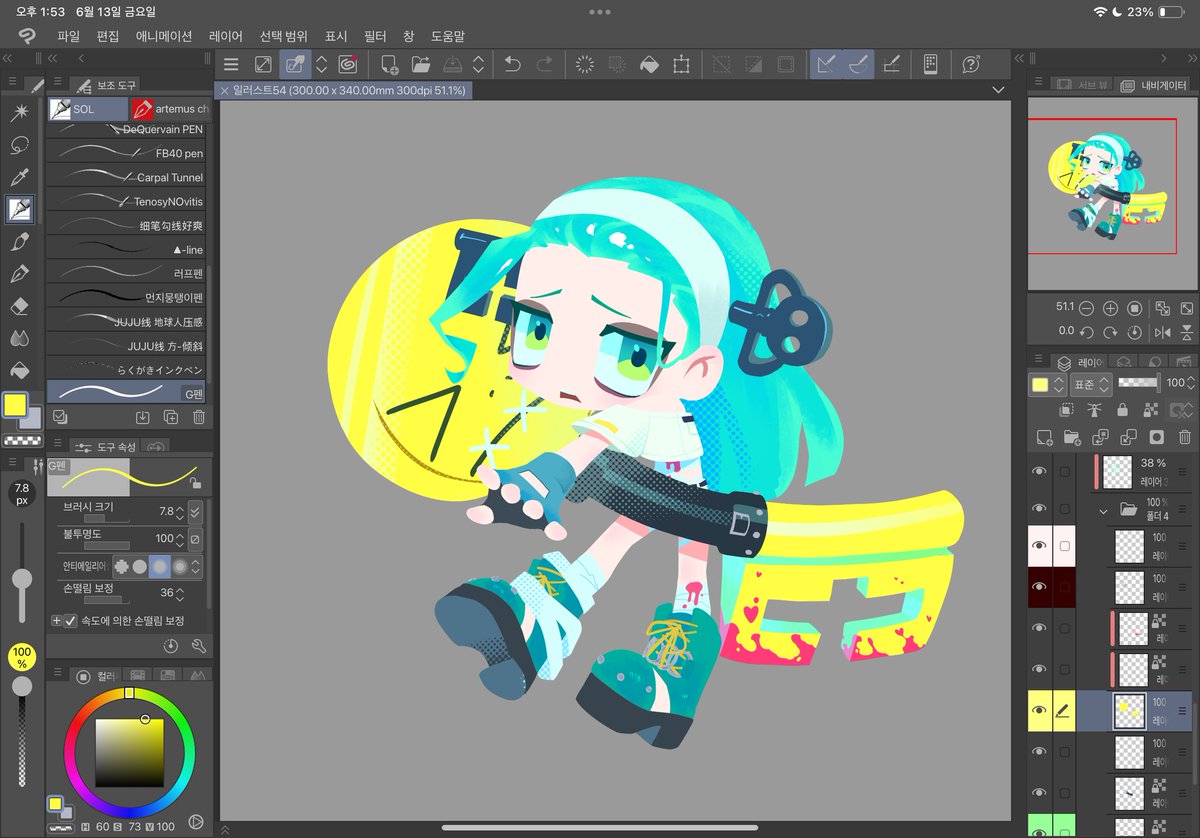The width and height of the screenshot is (1200, 838).
Task: Hide the 38% layer with eye icon
Action: (1039, 471)
